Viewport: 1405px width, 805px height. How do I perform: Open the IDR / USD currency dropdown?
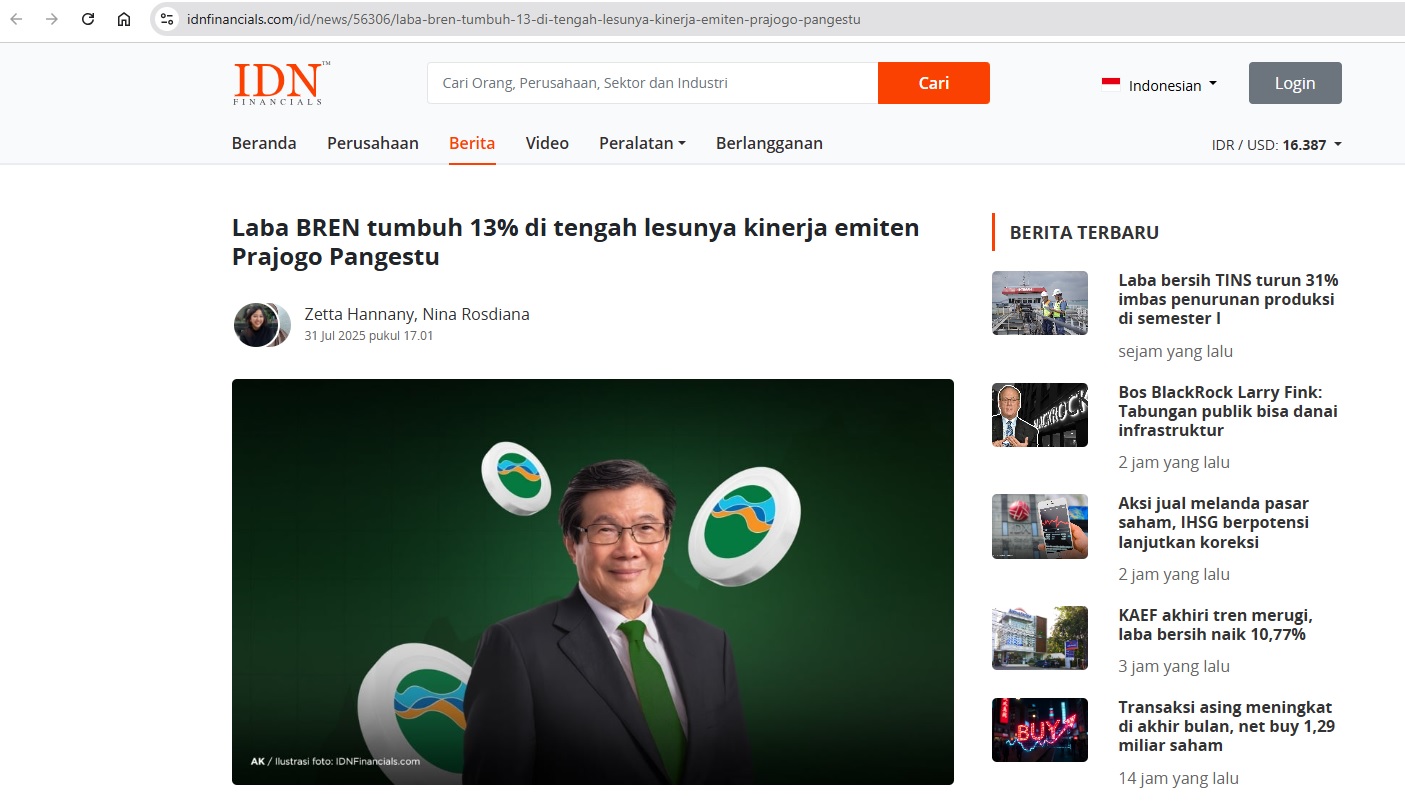[x=1277, y=145]
